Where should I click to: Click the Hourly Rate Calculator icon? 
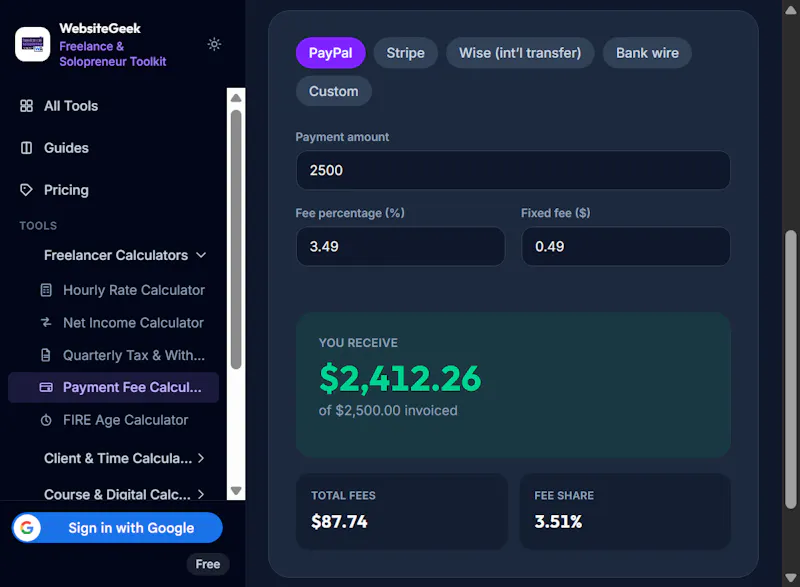46,290
